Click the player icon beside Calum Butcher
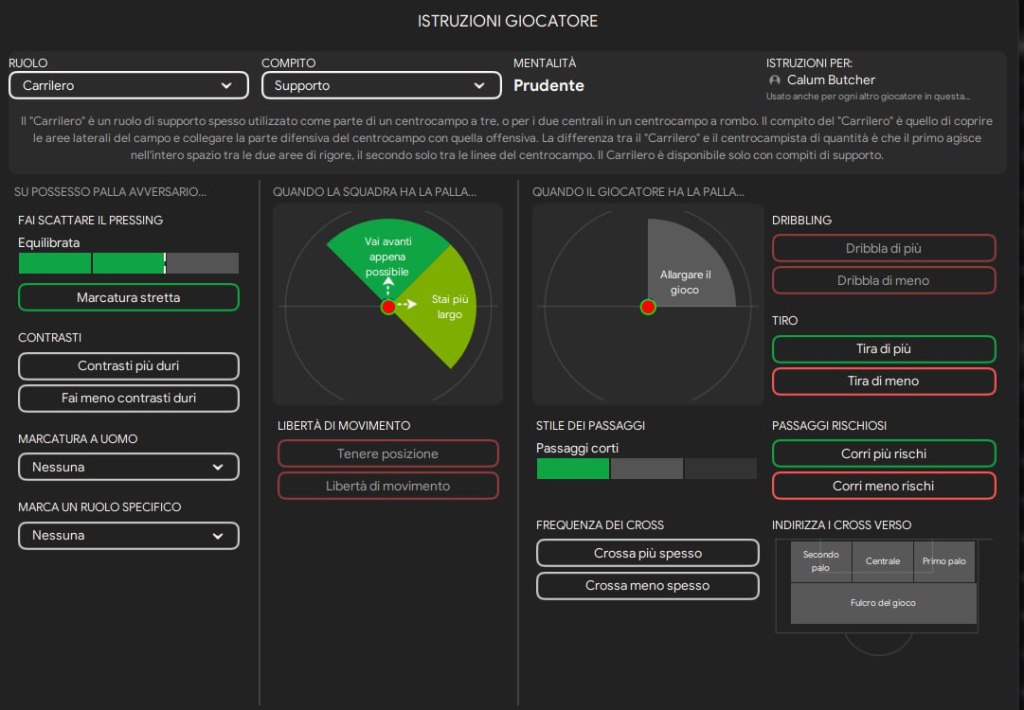 774,80
